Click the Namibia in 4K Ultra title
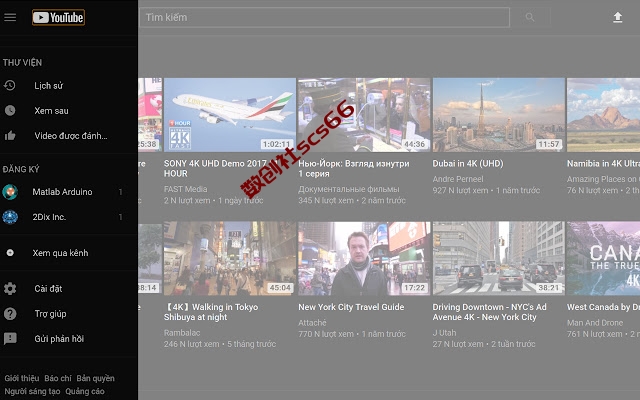 (x=603, y=163)
